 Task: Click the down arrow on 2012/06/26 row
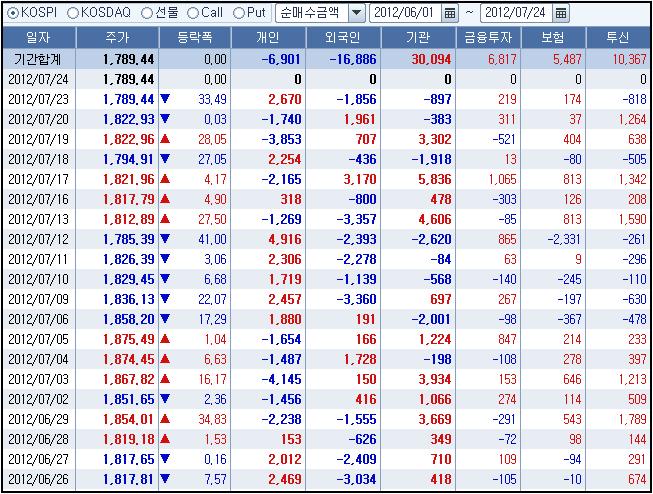coord(165,479)
